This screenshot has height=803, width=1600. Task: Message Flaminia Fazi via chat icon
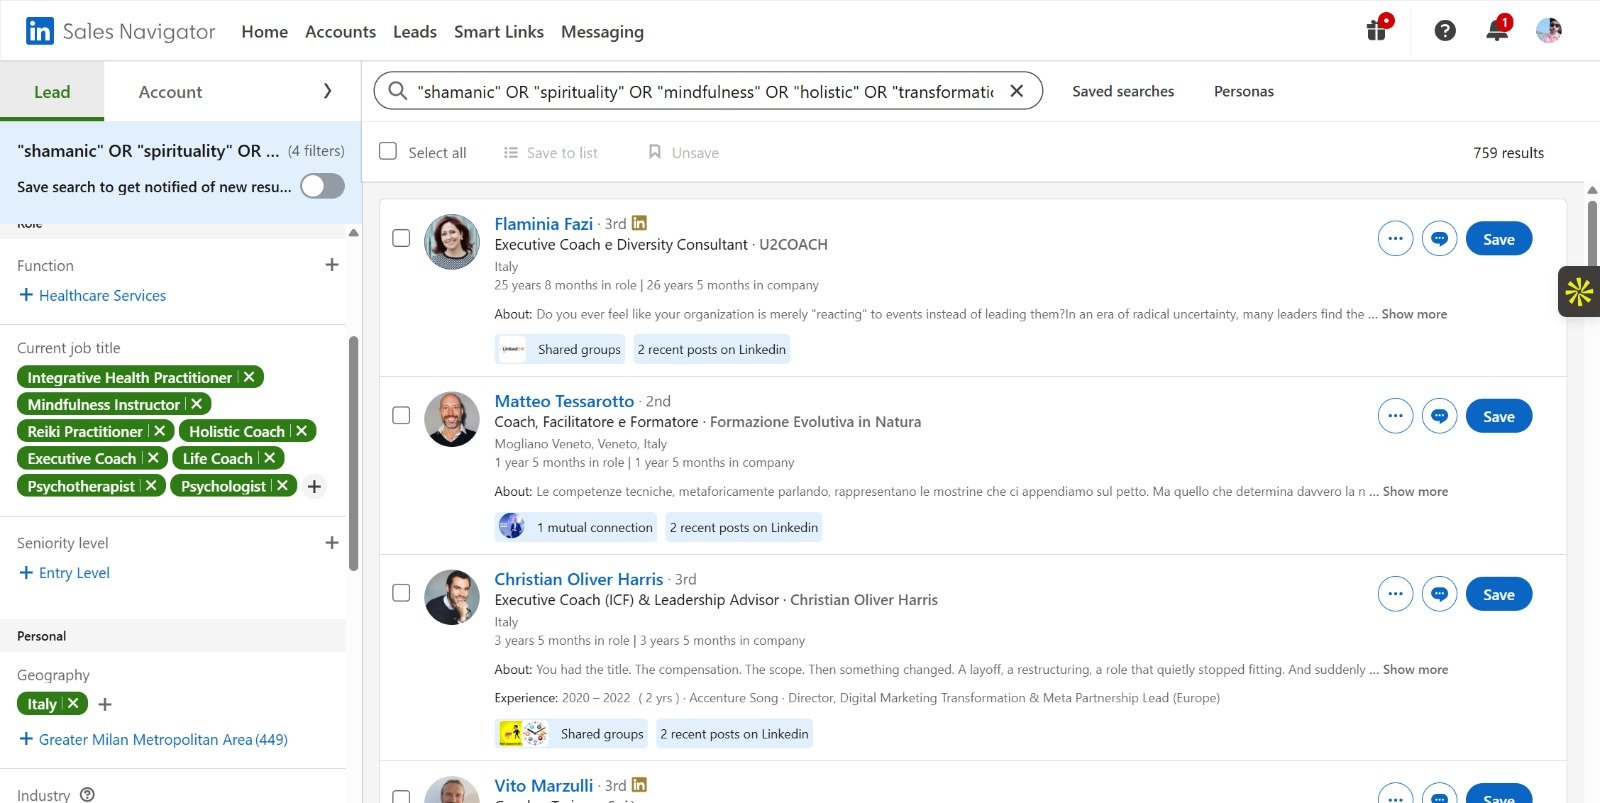click(1439, 238)
